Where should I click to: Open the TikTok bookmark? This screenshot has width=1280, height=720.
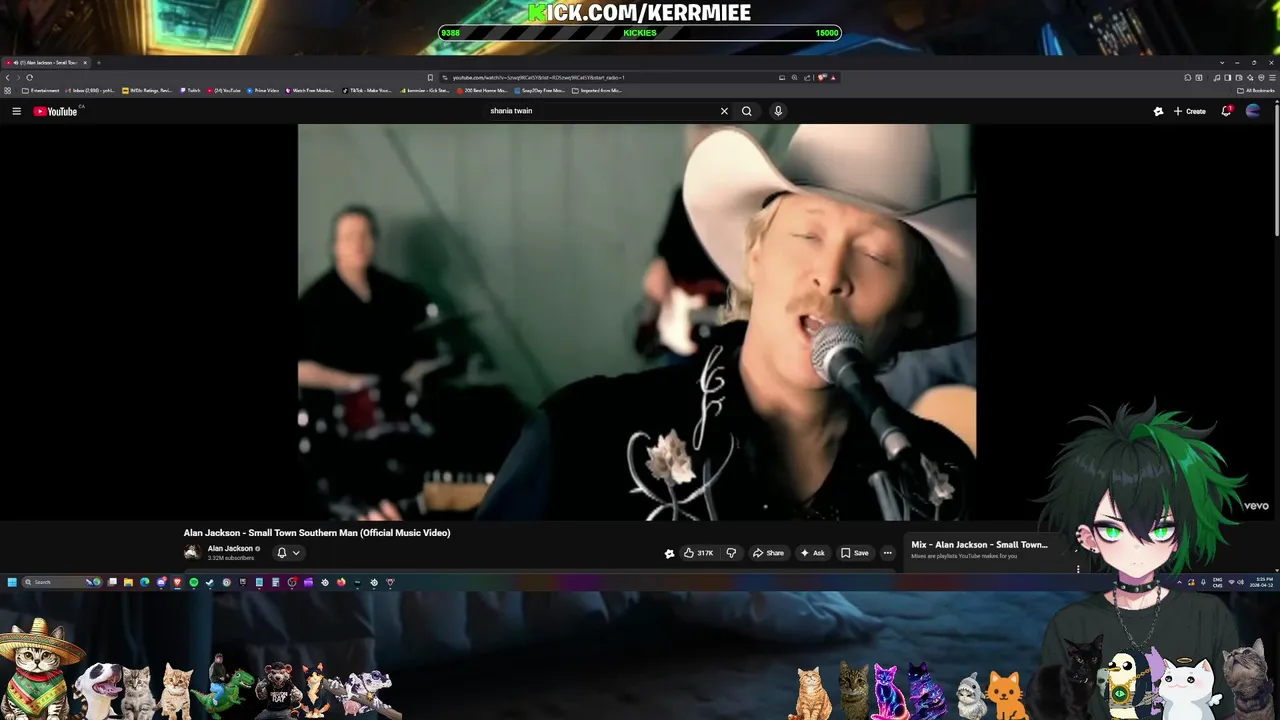[367, 90]
